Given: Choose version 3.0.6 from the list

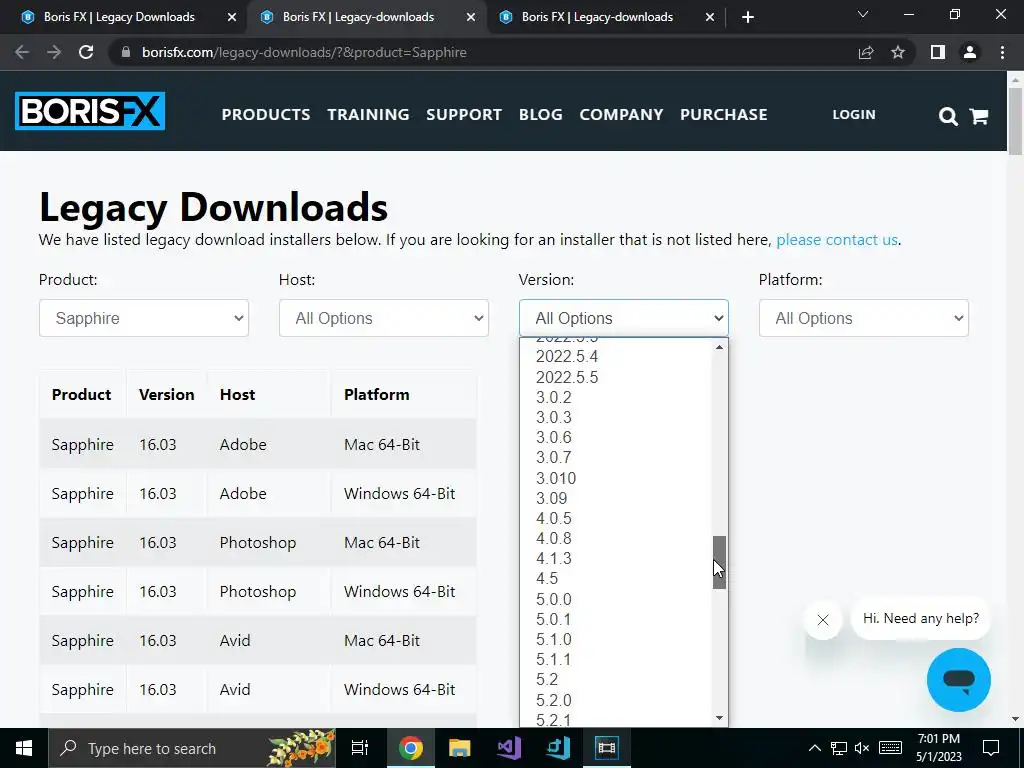Looking at the screenshot, I should click(x=554, y=438).
